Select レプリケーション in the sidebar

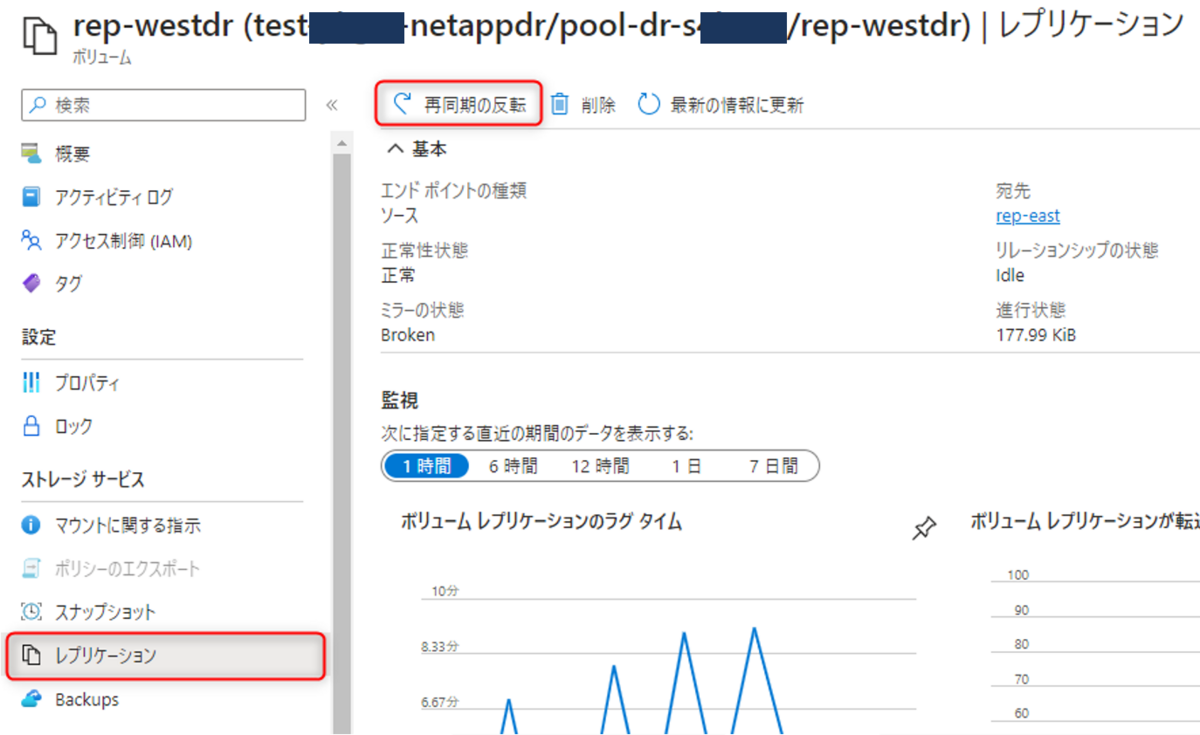166,656
